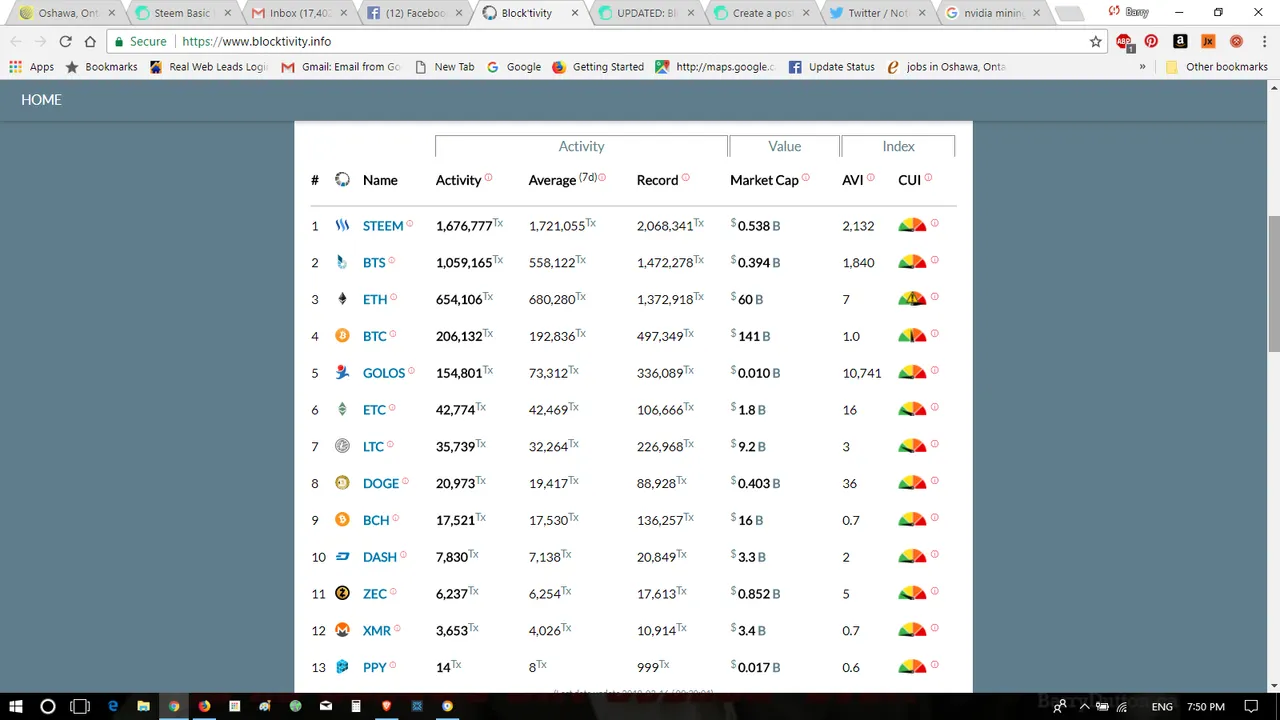The width and height of the screenshot is (1280, 720).
Task: Open the Getting Started bookmark
Action: tap(598, 67)
